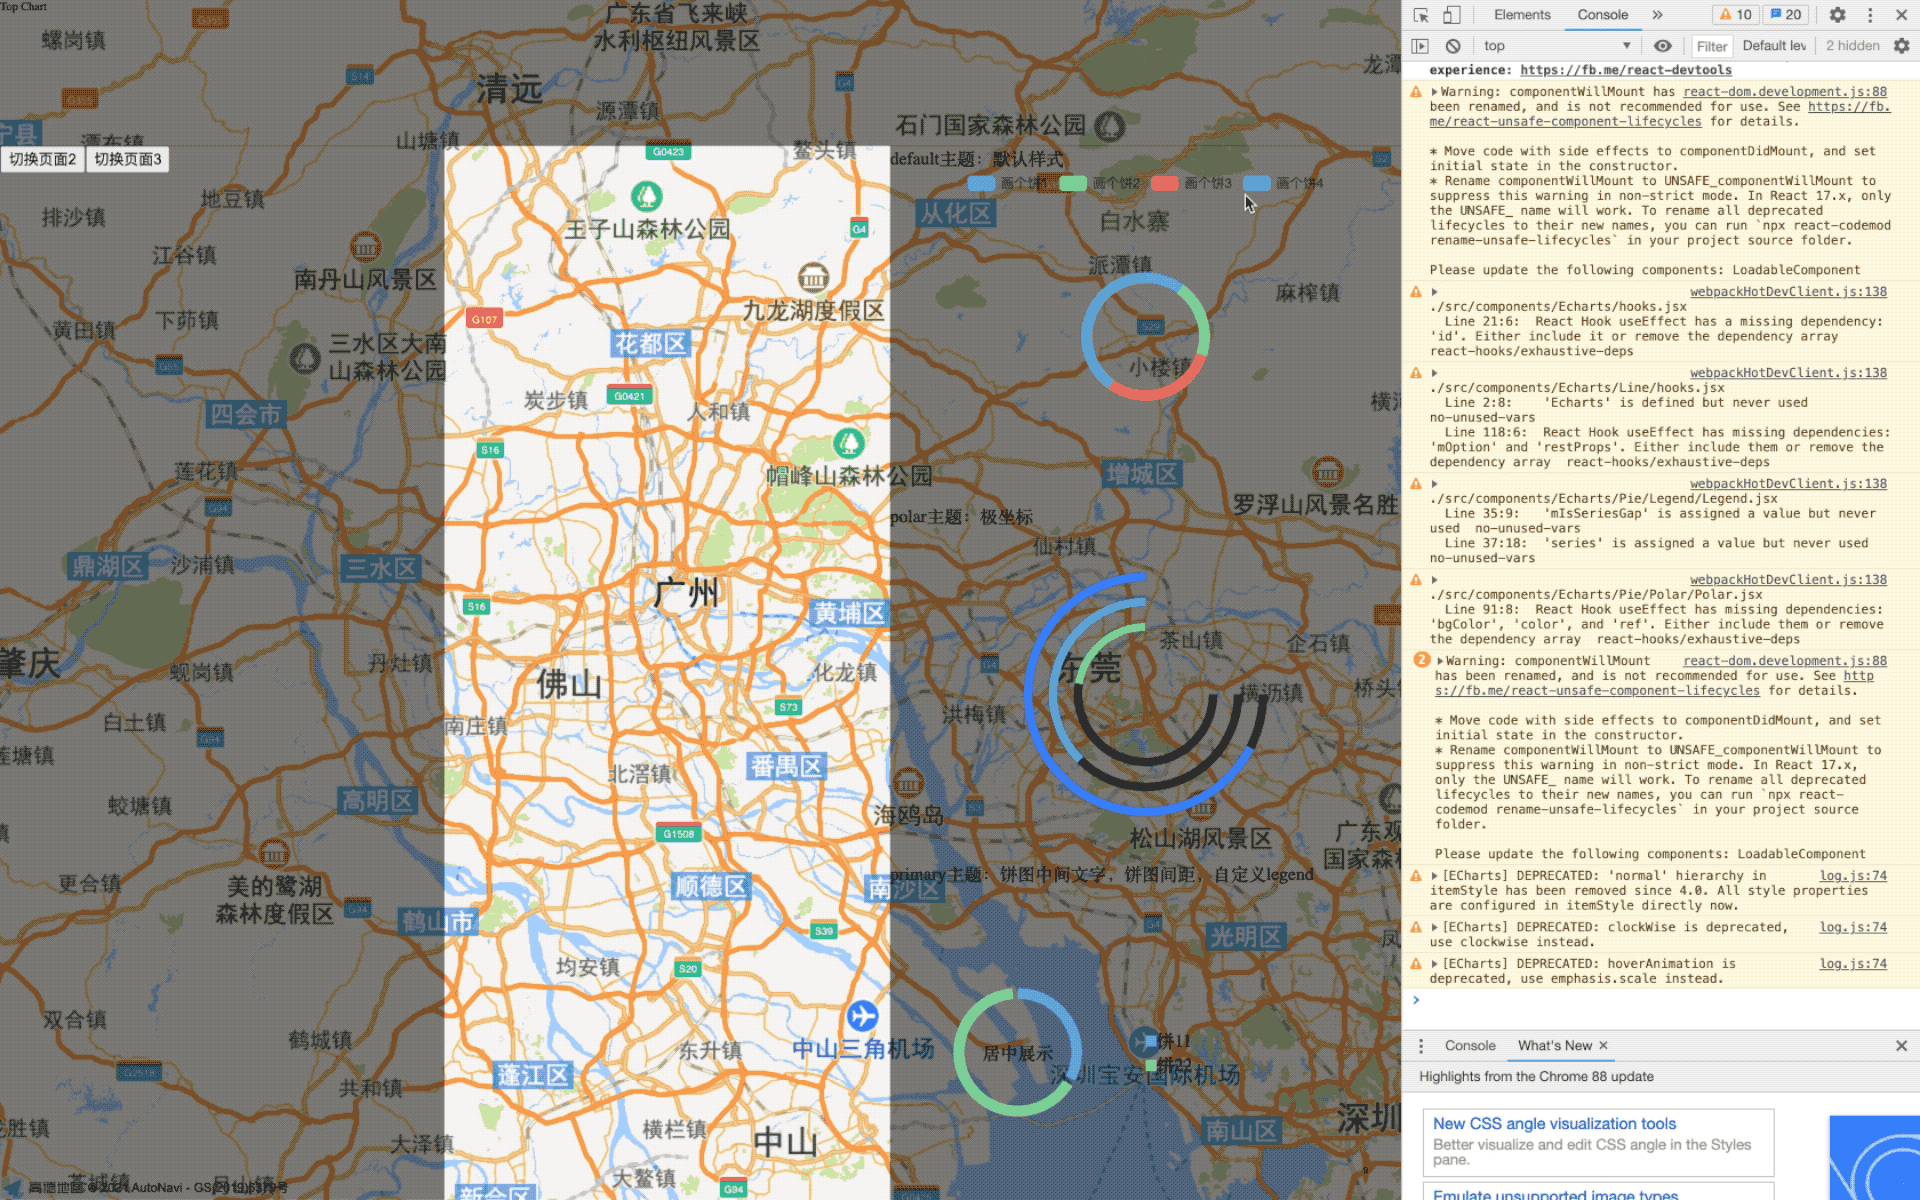
Task: Click the eye icon for live expressions
Action: click(x=1662, y=46)
